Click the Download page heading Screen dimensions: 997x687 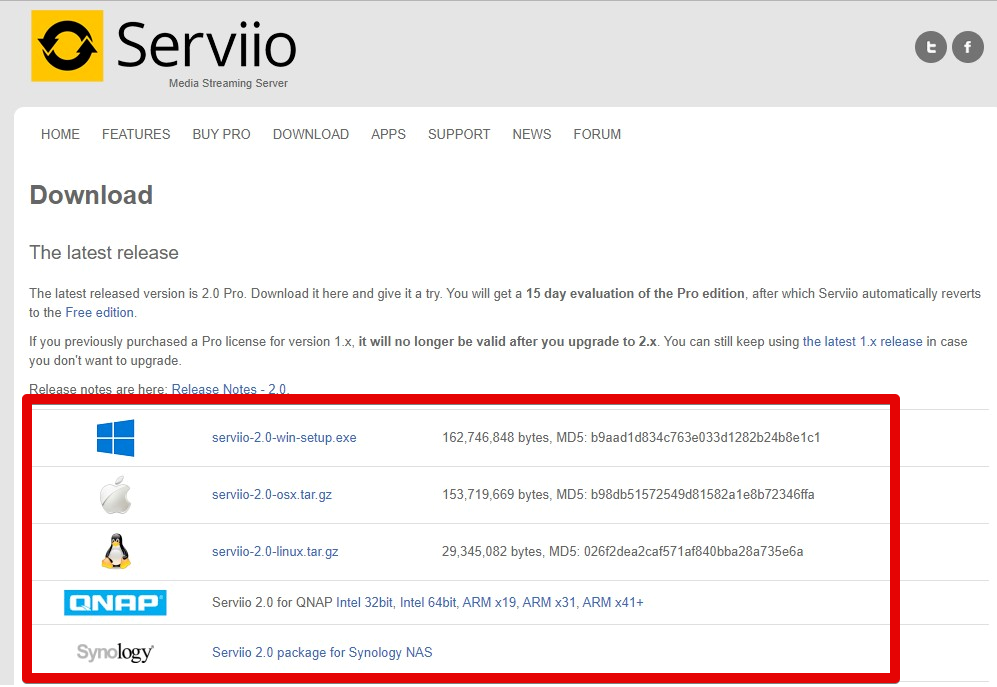[x=91, y=195]
